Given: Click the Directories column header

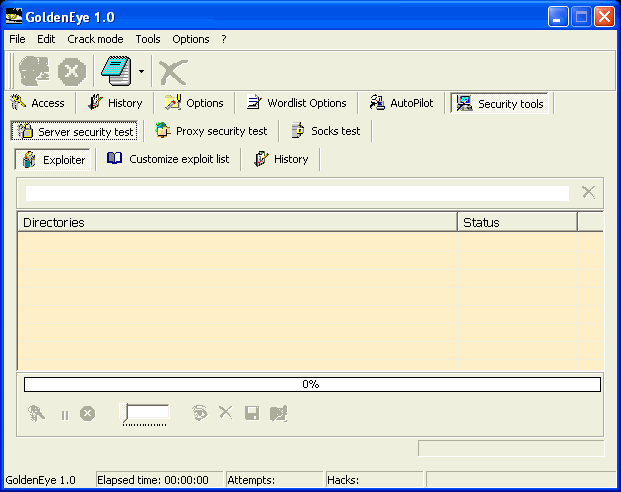Looking at the screenshot, I should pos(237,222).
